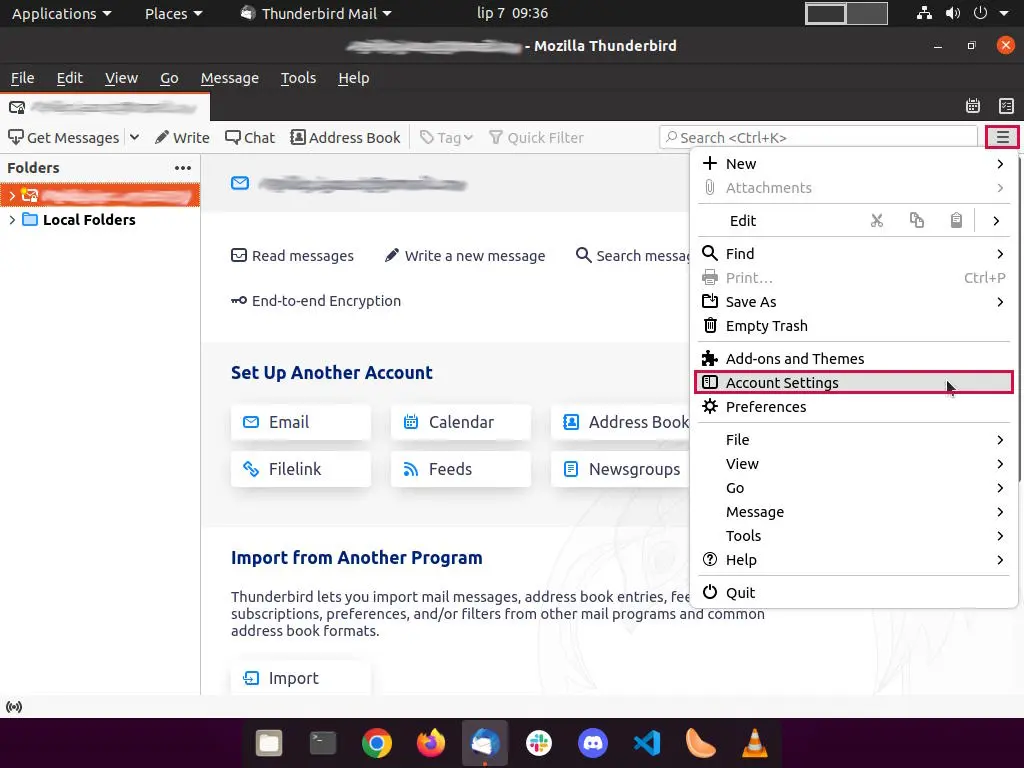Select Local Folders in folder pane

(x=89, y=219)
